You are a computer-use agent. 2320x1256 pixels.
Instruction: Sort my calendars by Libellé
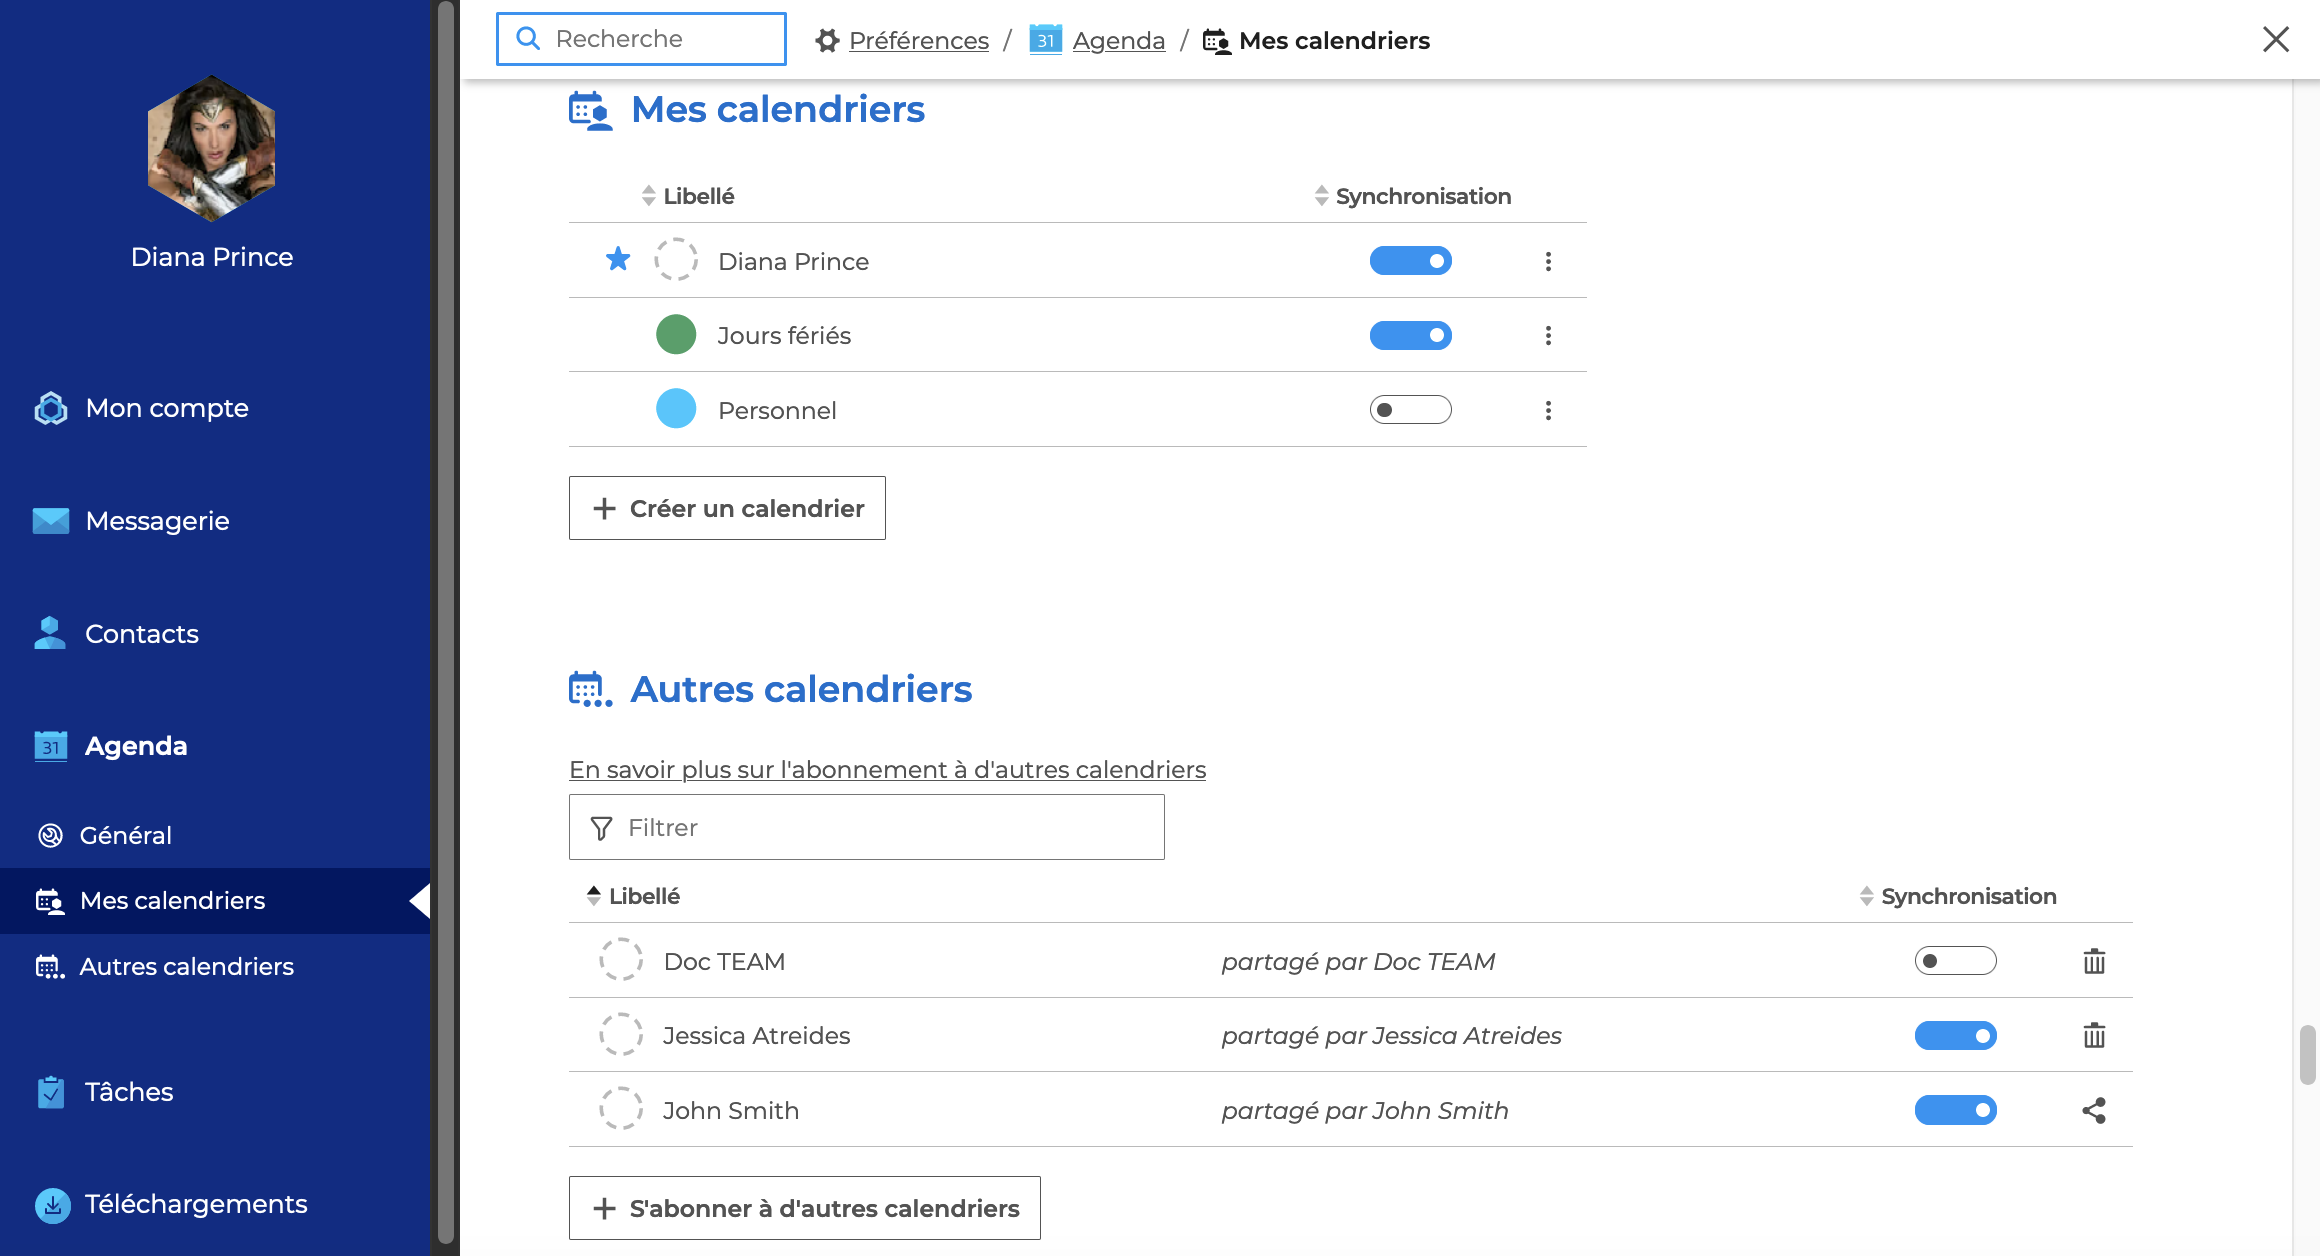point(697,196)
